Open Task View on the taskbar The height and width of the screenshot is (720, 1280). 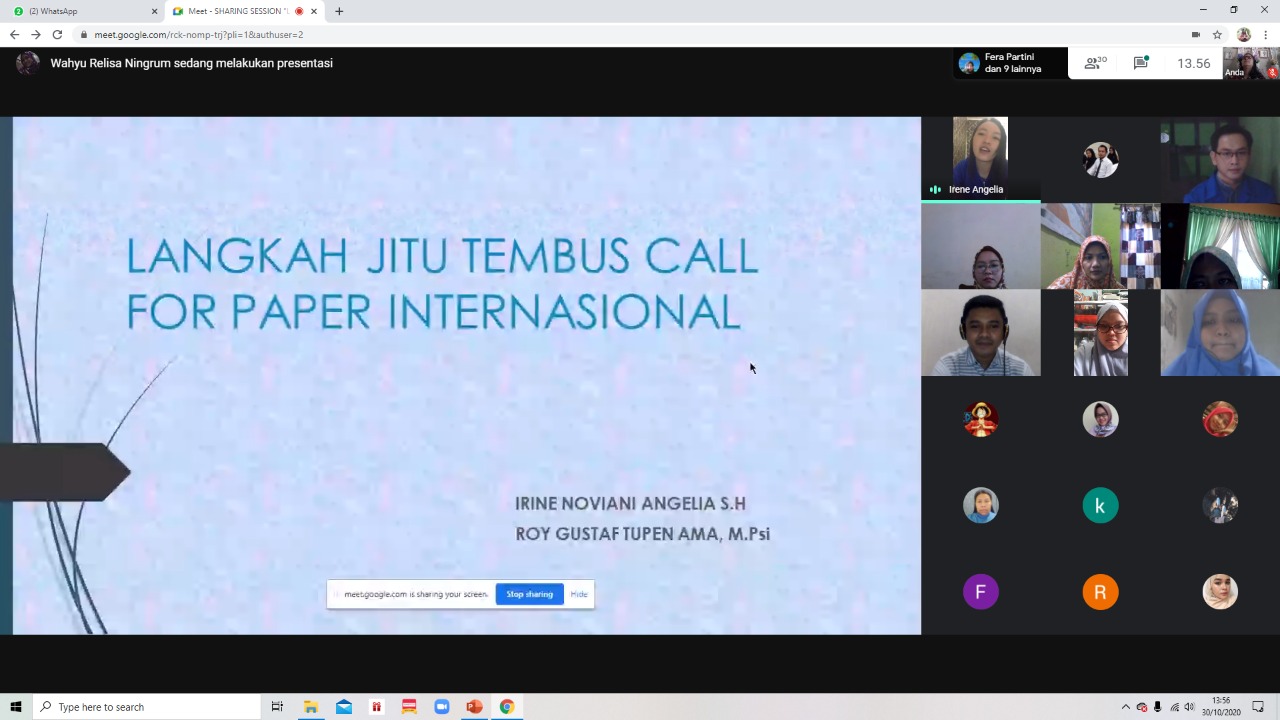coord(277,707)
